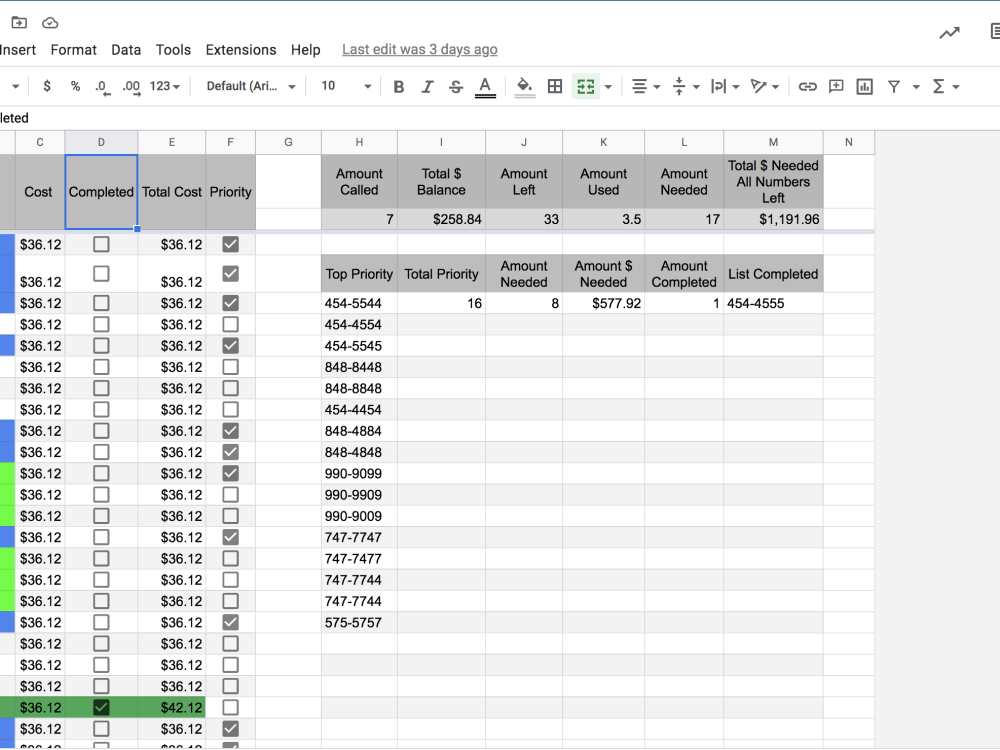
Task: Format selection as currency
Action: tap(46, 86)
